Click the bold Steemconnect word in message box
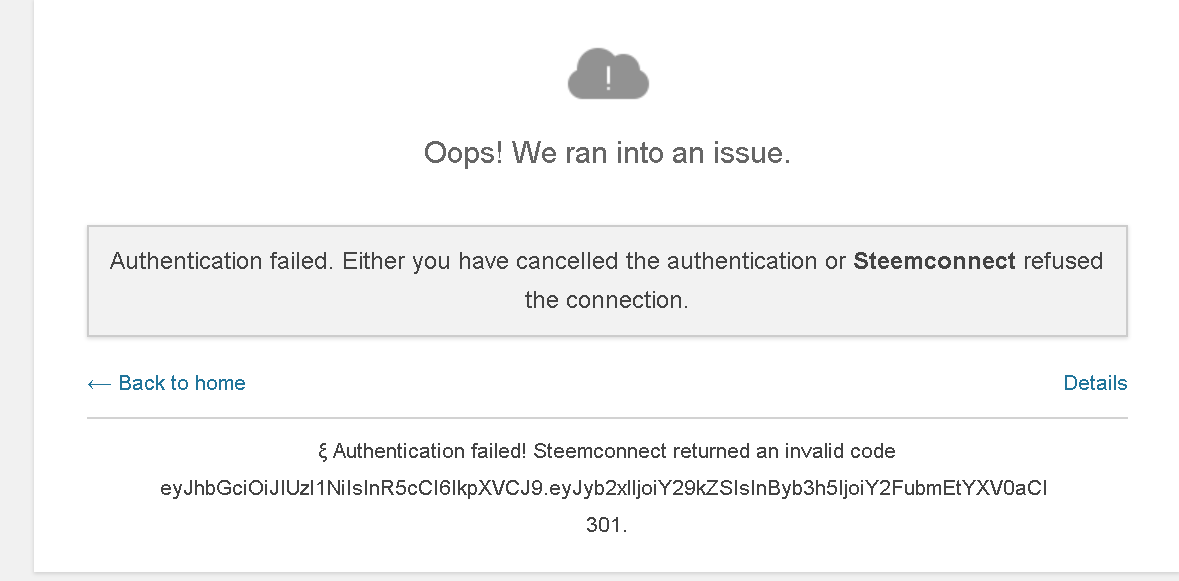Image resolution: width=1179 pixels, height=581 pixels. (x=934, y=261)
